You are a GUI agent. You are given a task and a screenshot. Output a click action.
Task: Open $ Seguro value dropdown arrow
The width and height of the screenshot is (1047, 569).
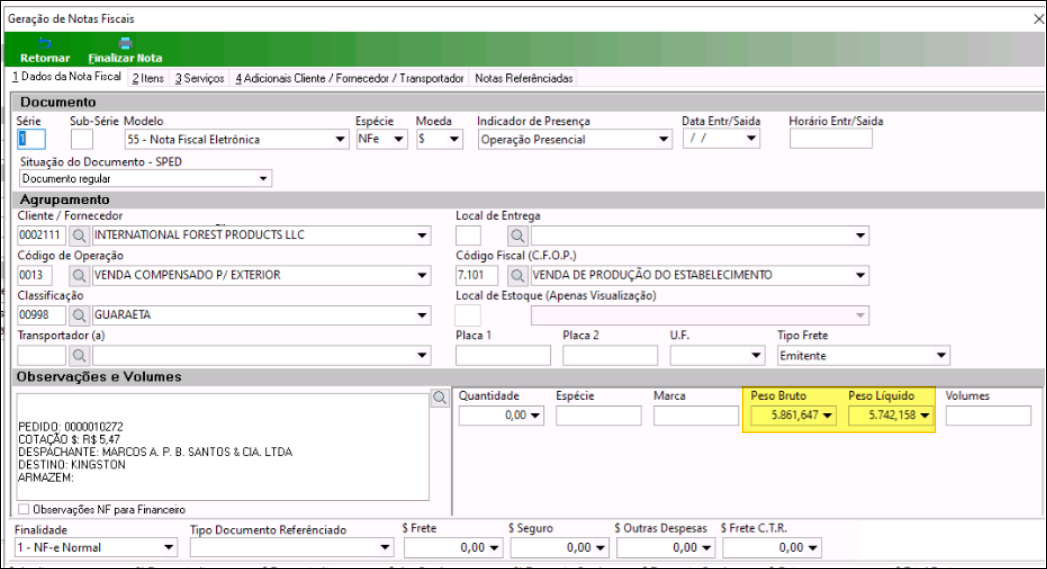600,548
